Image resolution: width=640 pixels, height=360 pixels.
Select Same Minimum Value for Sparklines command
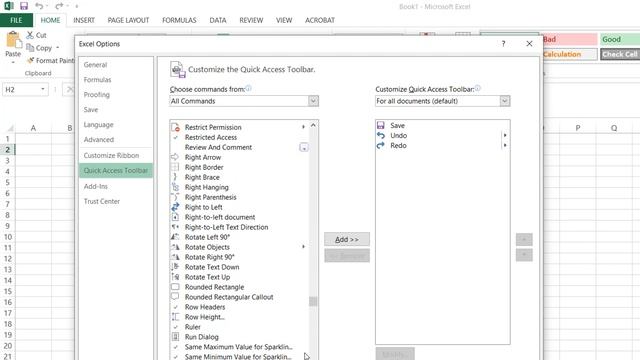pos(239,356)
